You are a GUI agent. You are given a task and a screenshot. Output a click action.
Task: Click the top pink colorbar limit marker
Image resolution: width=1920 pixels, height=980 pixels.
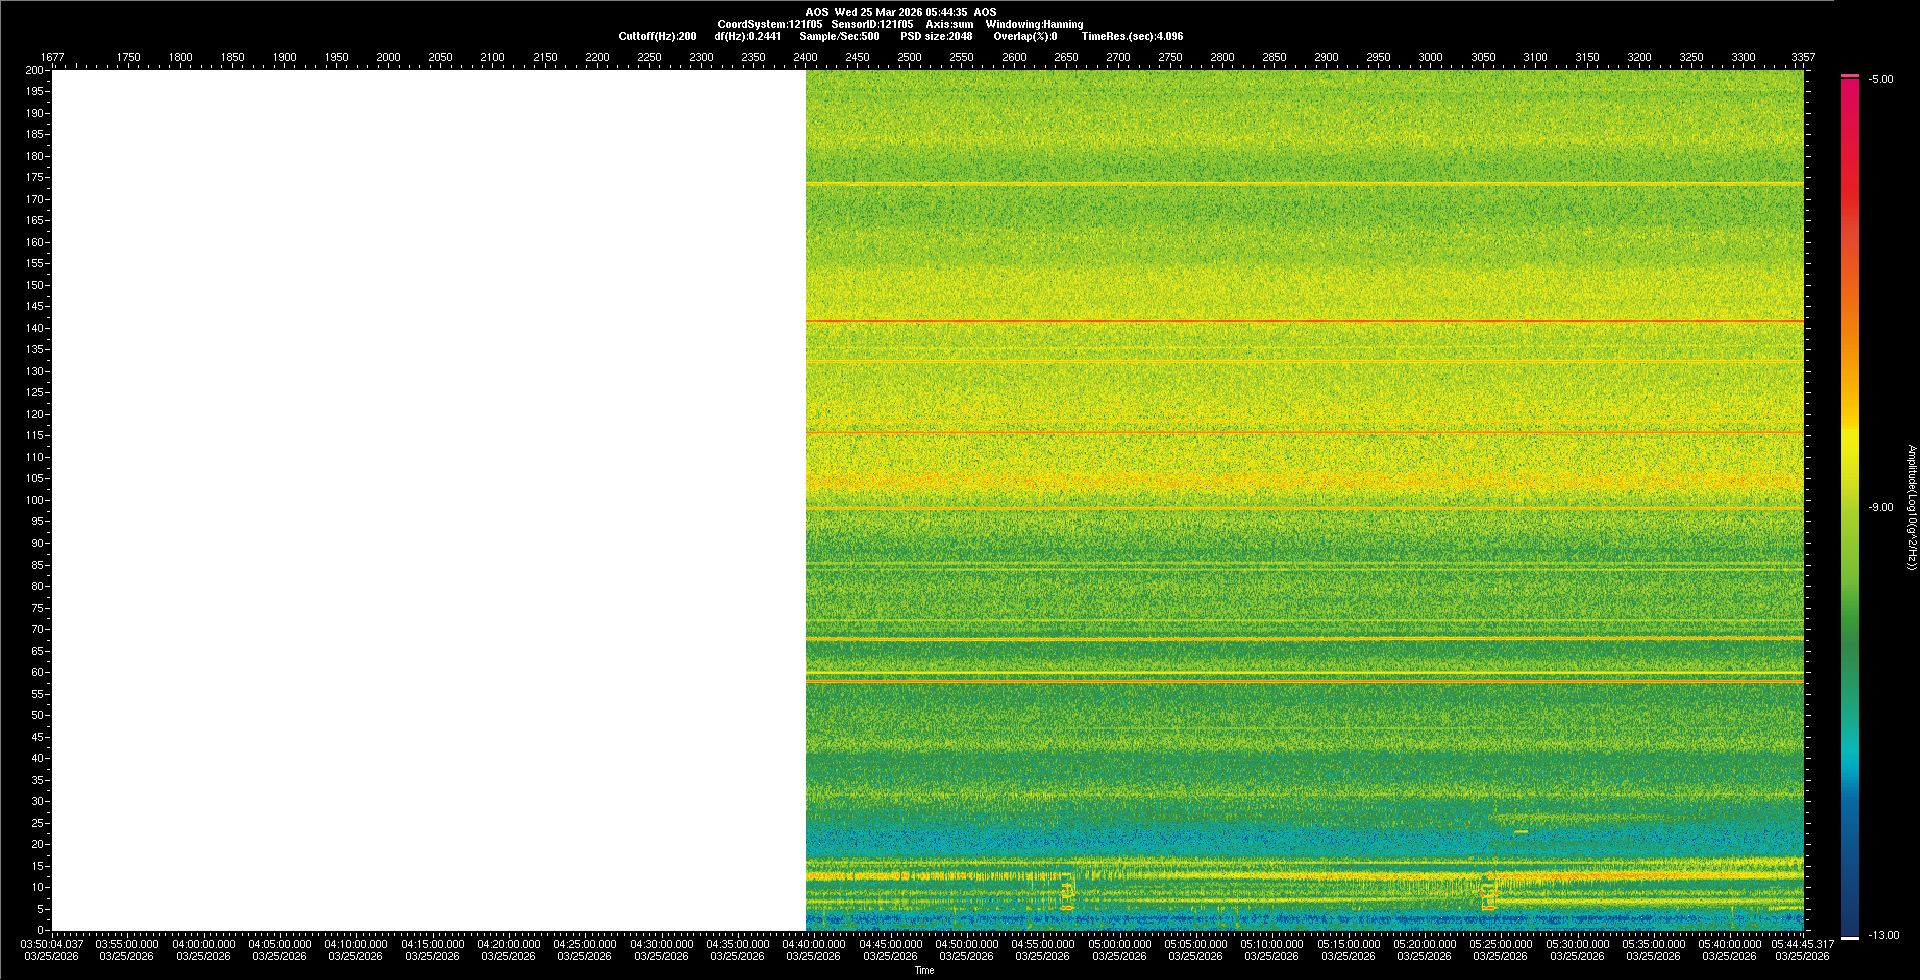[x=1850, y=76]
